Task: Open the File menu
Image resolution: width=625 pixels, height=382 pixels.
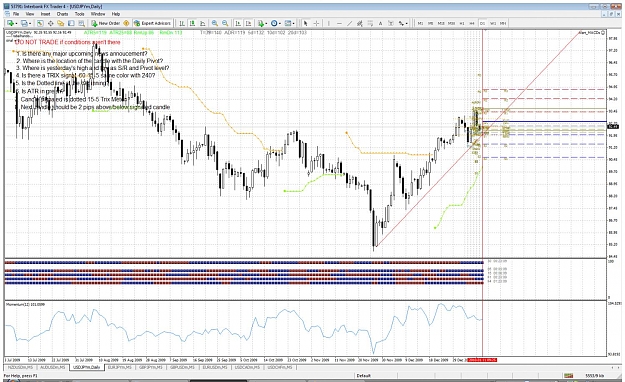Action: point(16,14)
